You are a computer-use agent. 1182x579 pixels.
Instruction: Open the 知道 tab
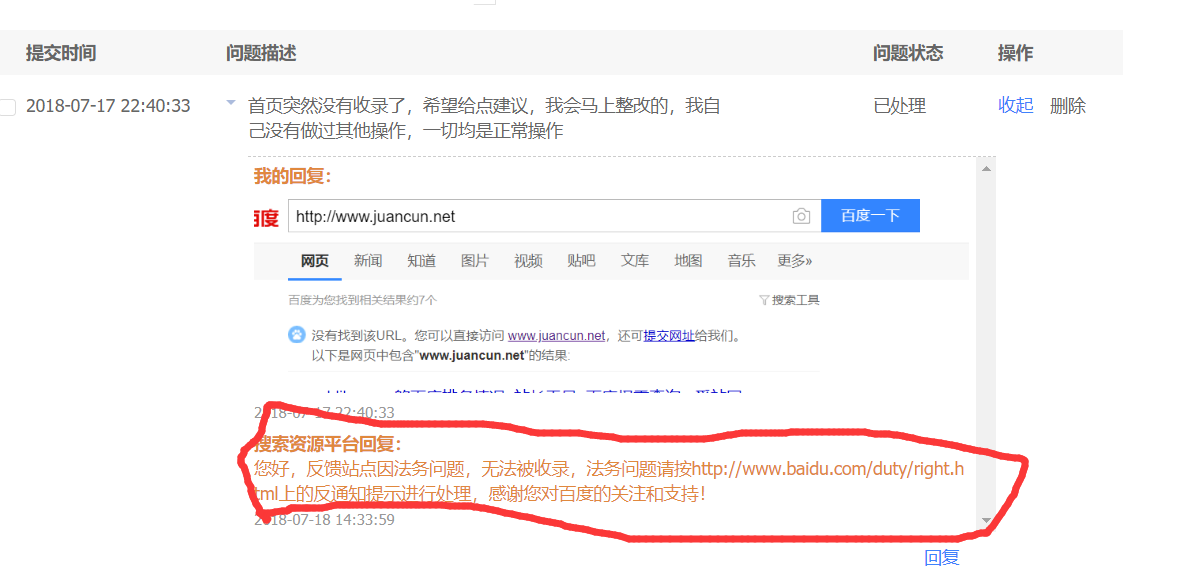[x=421, y=261]
